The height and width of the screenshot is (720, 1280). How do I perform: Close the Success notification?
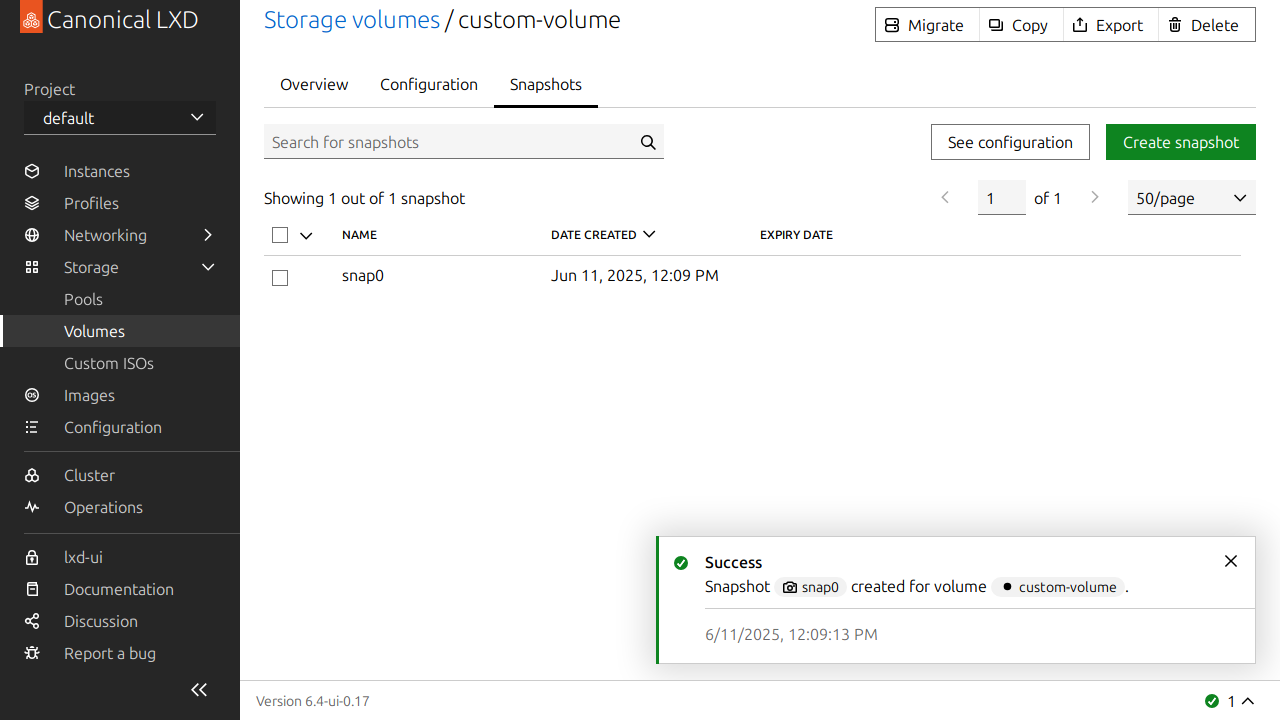1231,561
